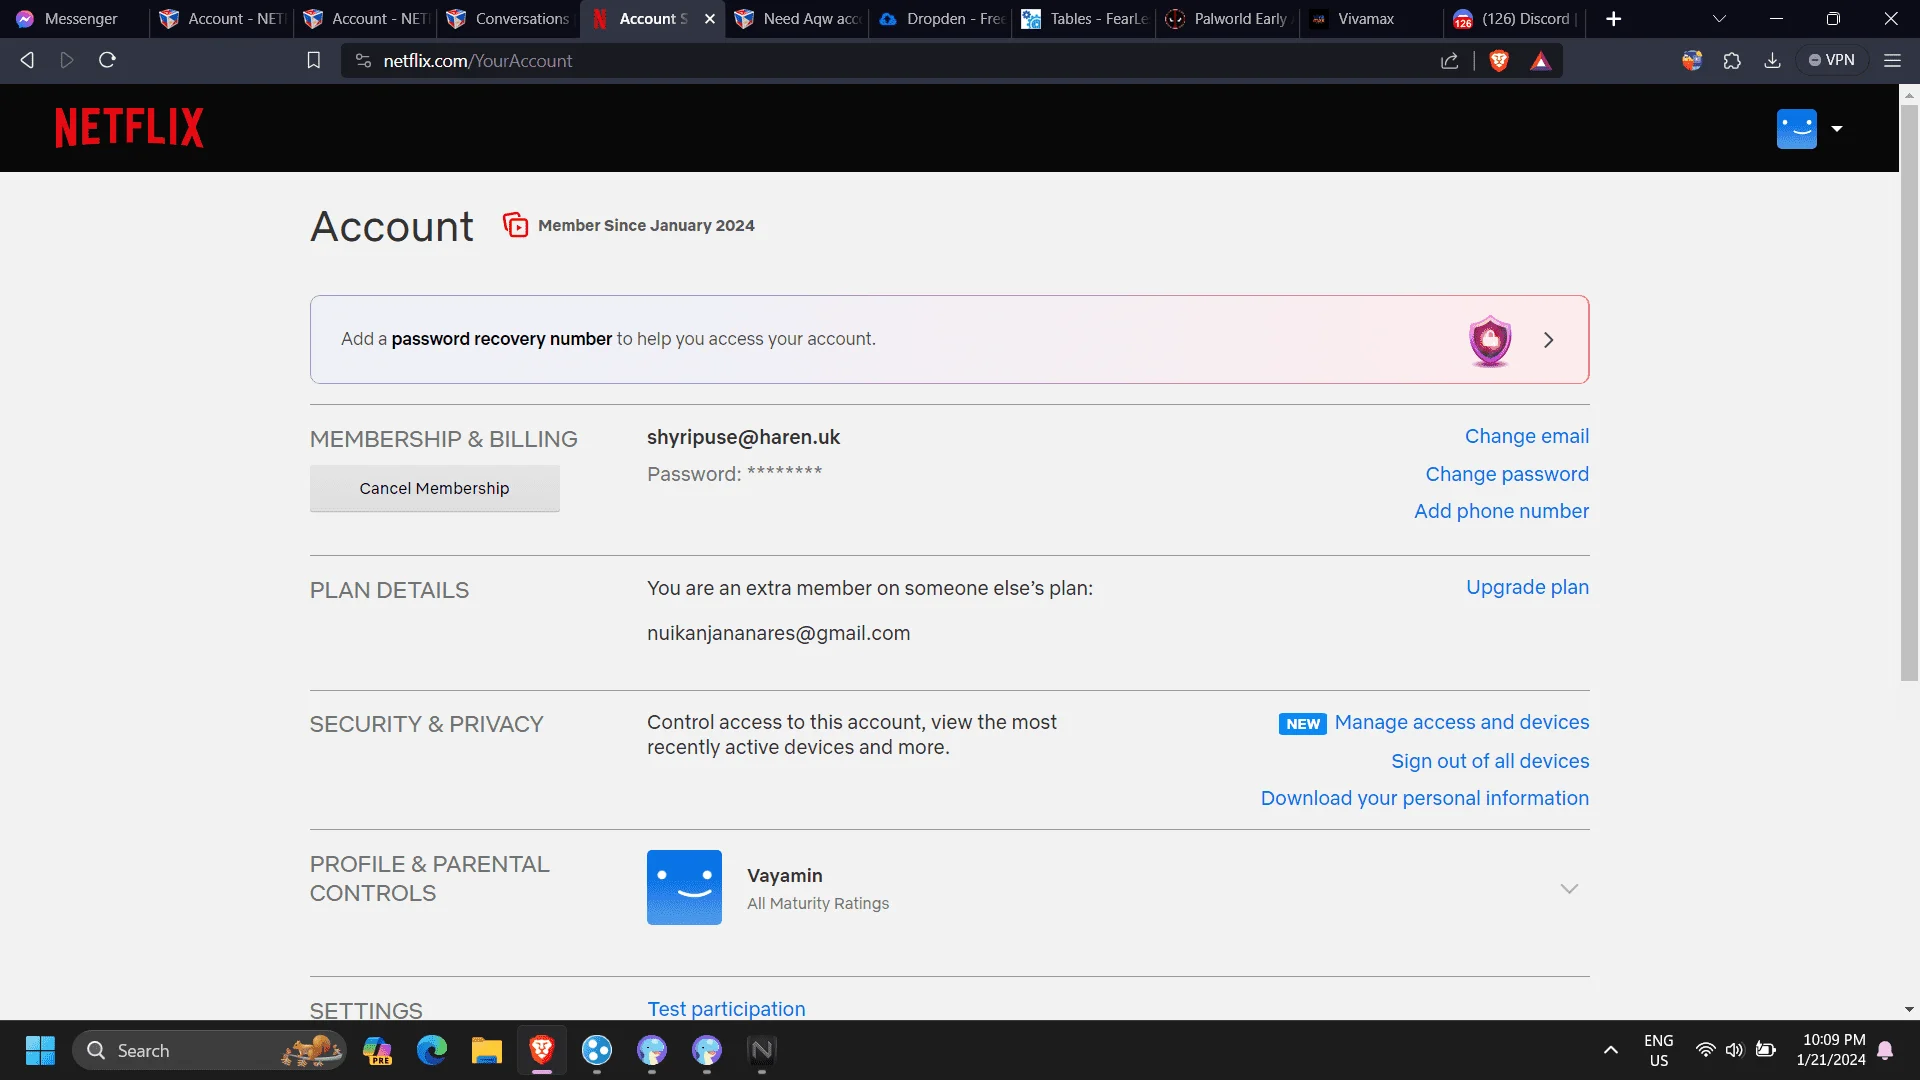Switch to the Vivamax tab
Viewport: 1920px width, 1080px height.
pos(1372,19)
